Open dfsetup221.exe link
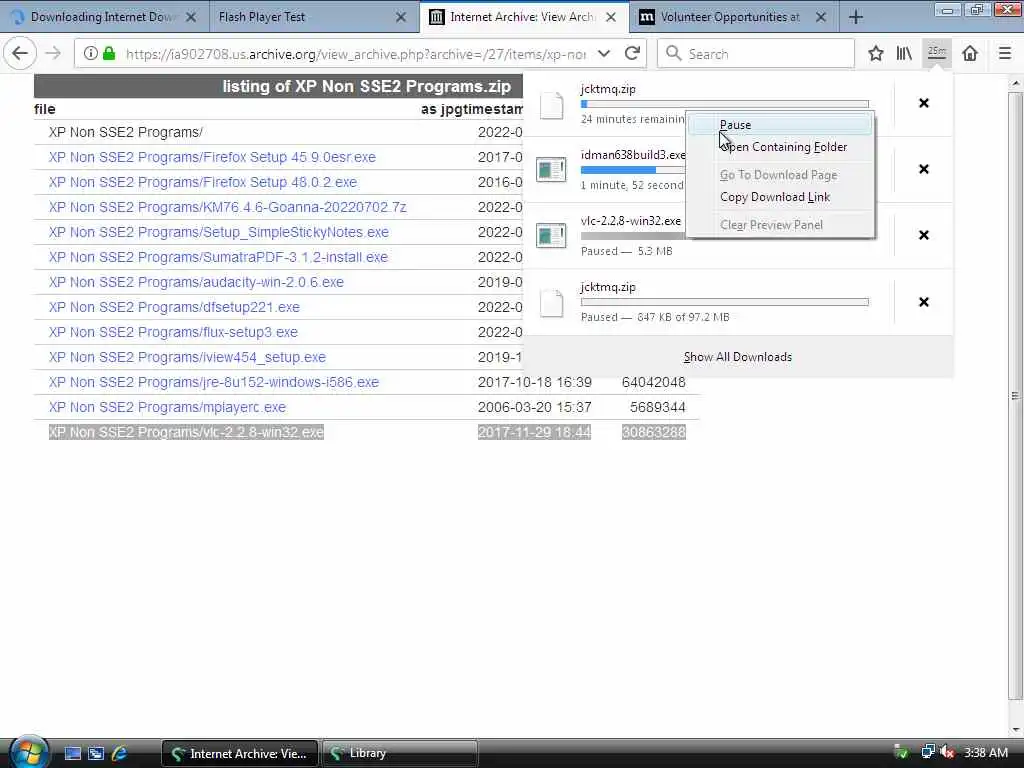Screen dimensions: 1024x768 174,307
